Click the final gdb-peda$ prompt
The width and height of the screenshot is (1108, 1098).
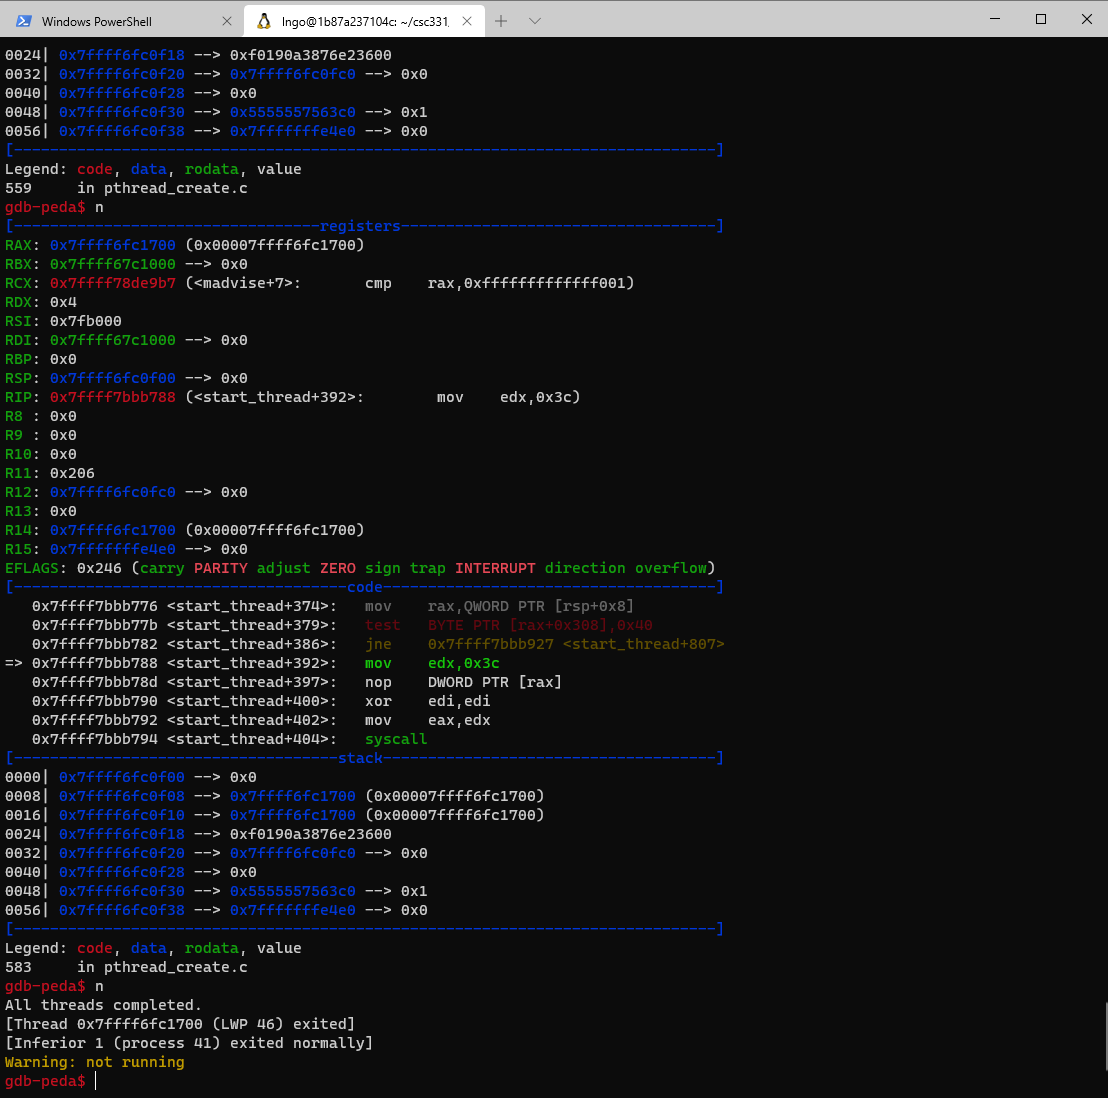[45, 1081]
